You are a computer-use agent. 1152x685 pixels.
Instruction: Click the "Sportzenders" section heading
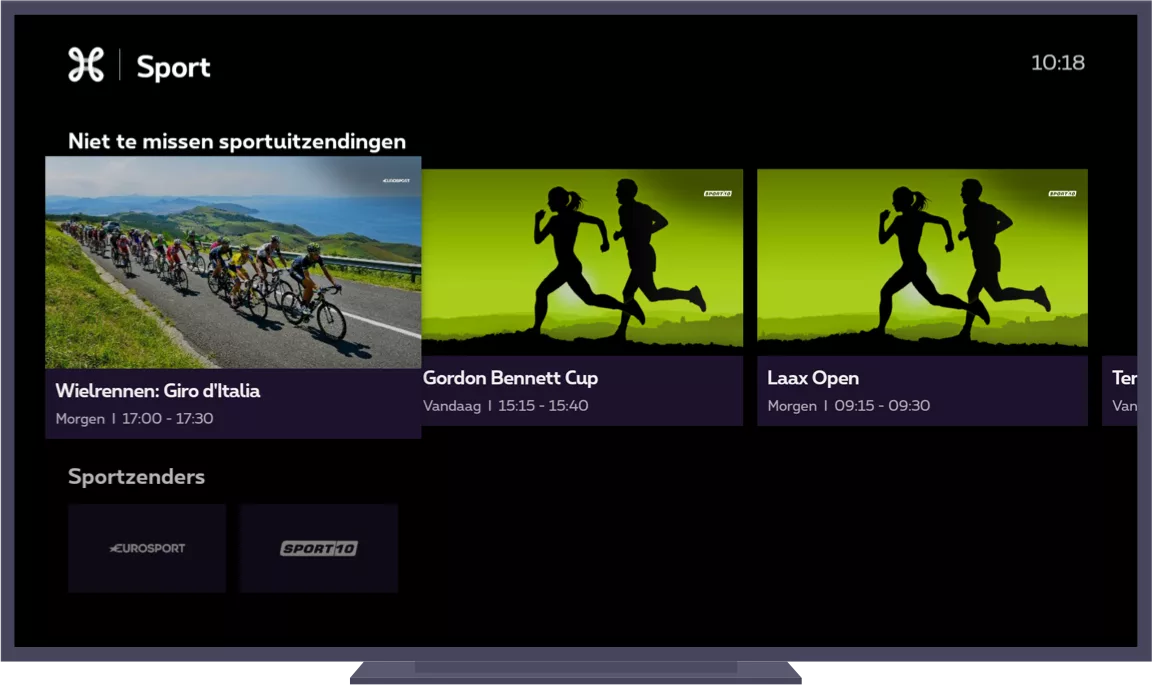tap(136, 477)
